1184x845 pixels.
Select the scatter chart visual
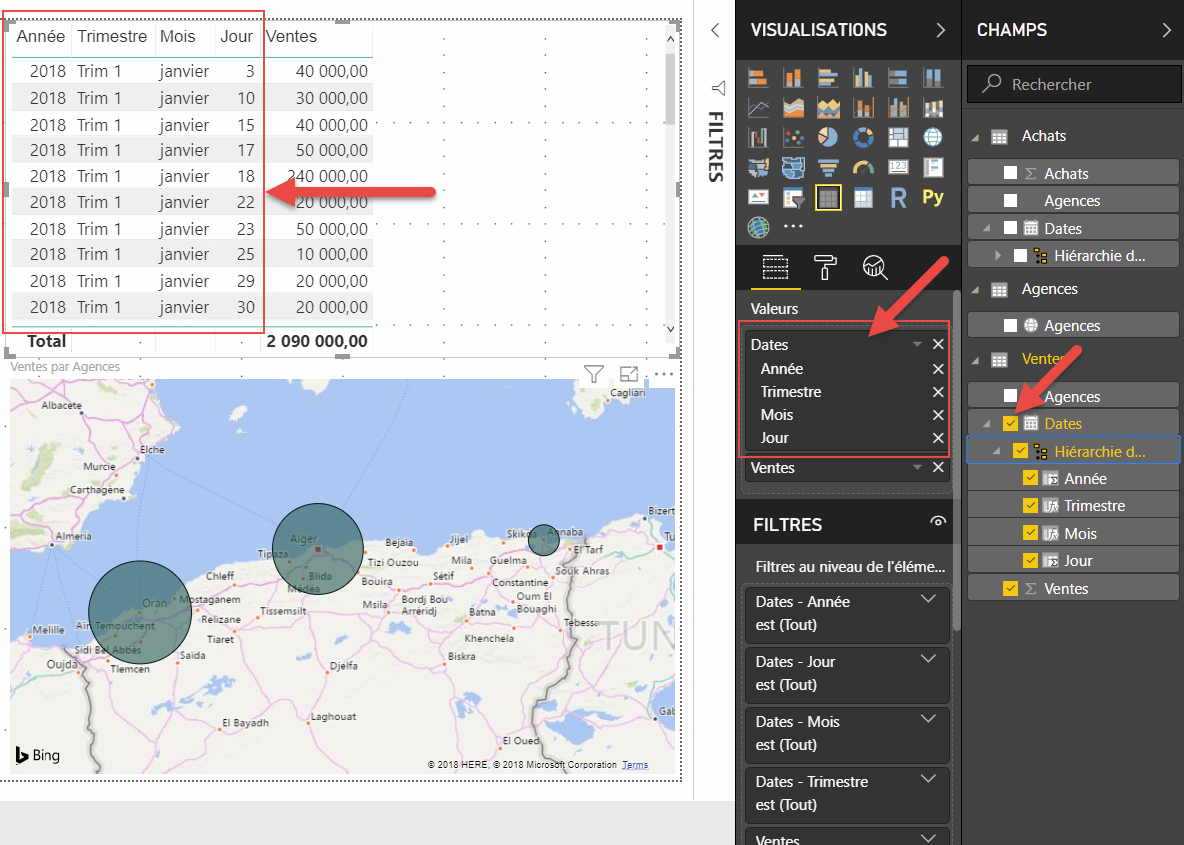click(x=793, y=137)
